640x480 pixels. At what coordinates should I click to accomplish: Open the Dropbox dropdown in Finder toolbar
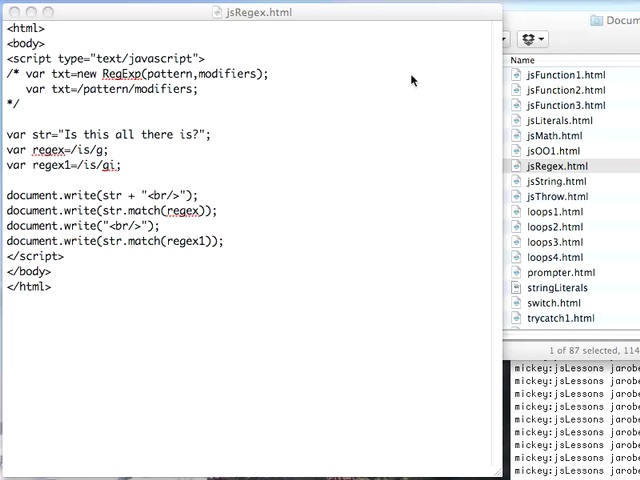(x=533, y=39)
